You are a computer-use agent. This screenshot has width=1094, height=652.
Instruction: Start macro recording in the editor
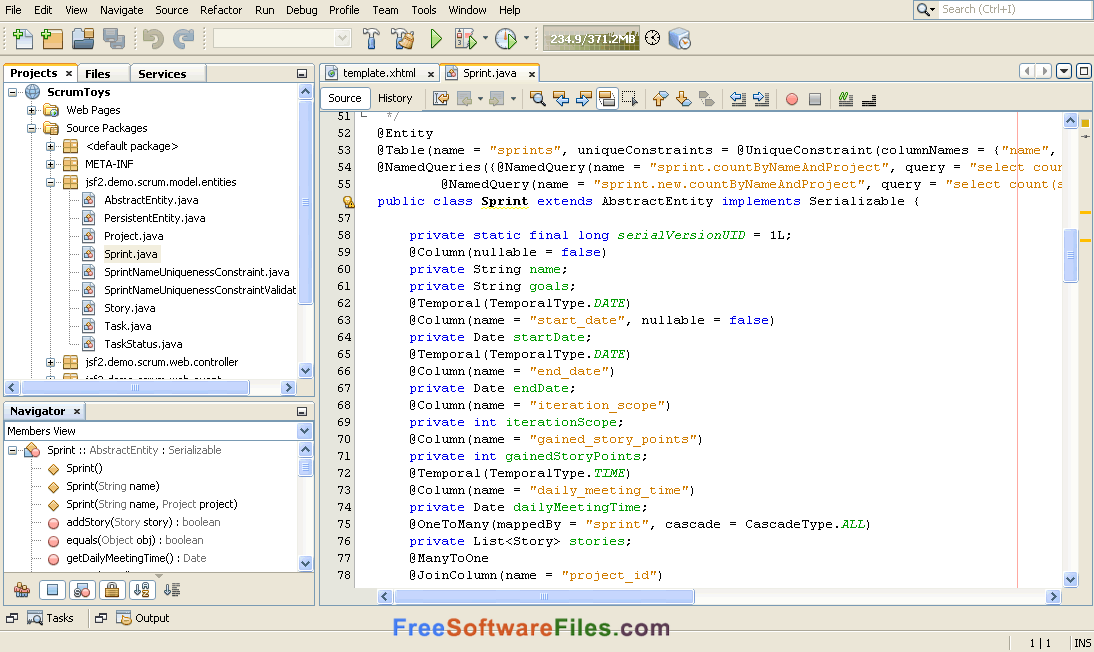pos(790,98)
